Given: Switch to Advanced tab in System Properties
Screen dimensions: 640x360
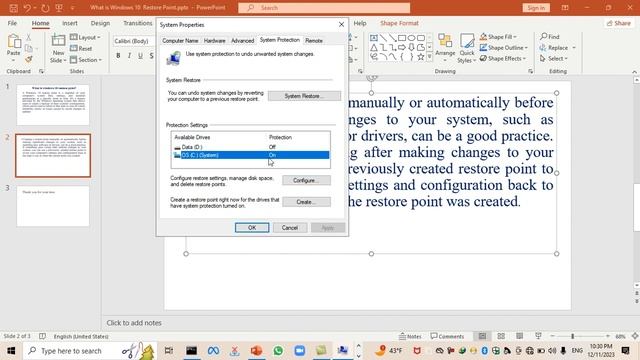Looking at the screenshot, I should point(242,40).
